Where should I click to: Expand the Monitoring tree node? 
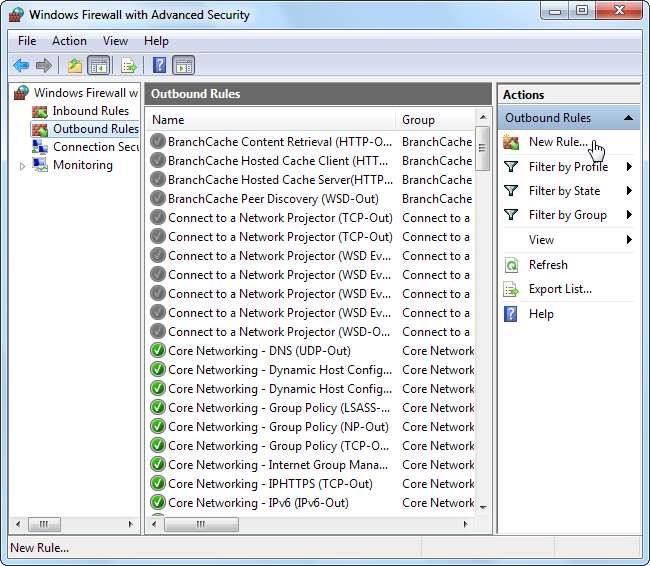[x=23, y=166]
